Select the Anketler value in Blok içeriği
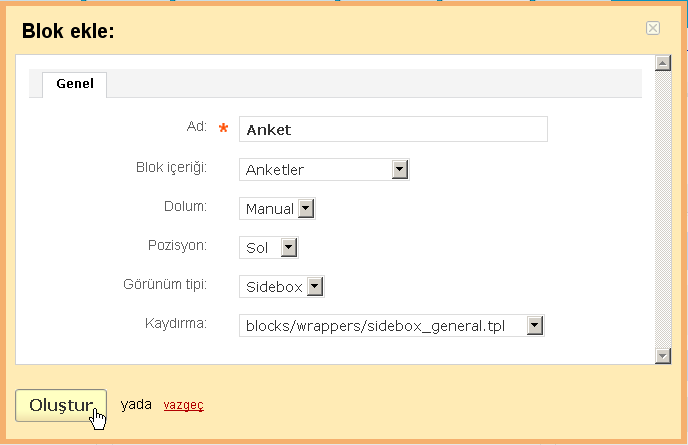The height and width of the screenshot is (445, 688). (275, 170)
